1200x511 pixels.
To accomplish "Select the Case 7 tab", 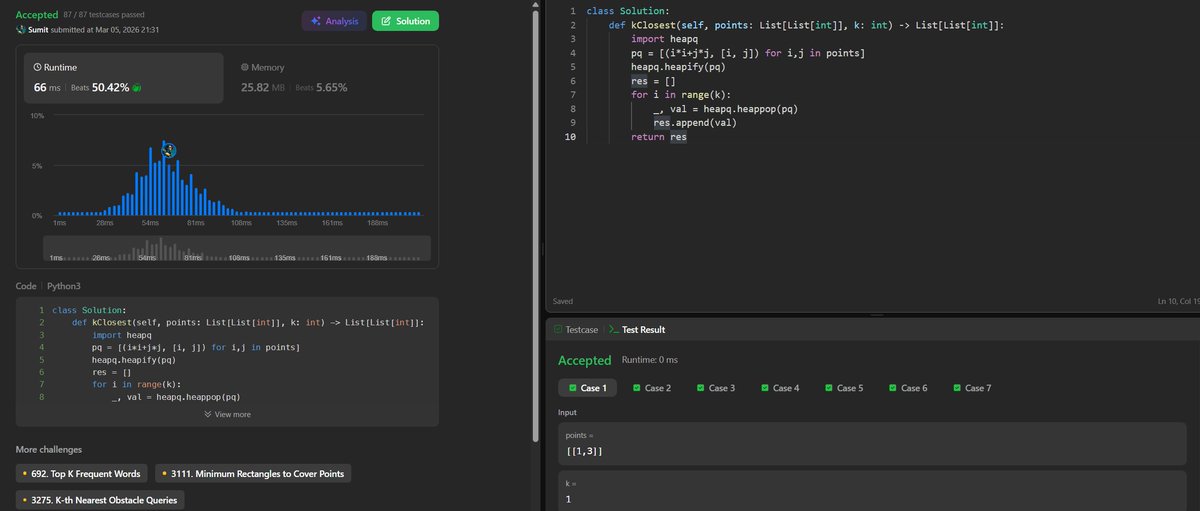I will coord(972,388).
